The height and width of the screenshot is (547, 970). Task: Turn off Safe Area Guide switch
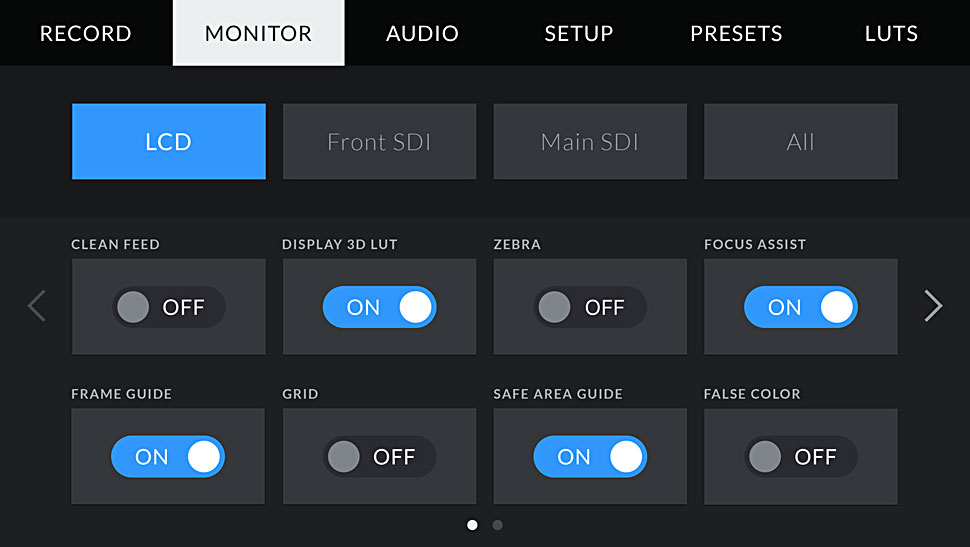590,457
